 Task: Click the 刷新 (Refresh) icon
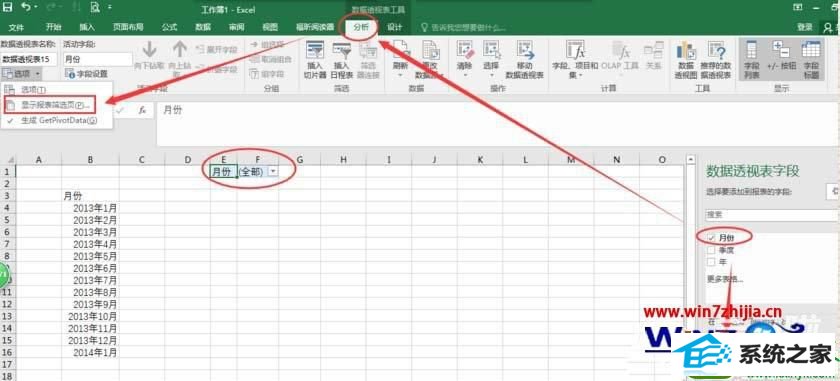(401, 51)
